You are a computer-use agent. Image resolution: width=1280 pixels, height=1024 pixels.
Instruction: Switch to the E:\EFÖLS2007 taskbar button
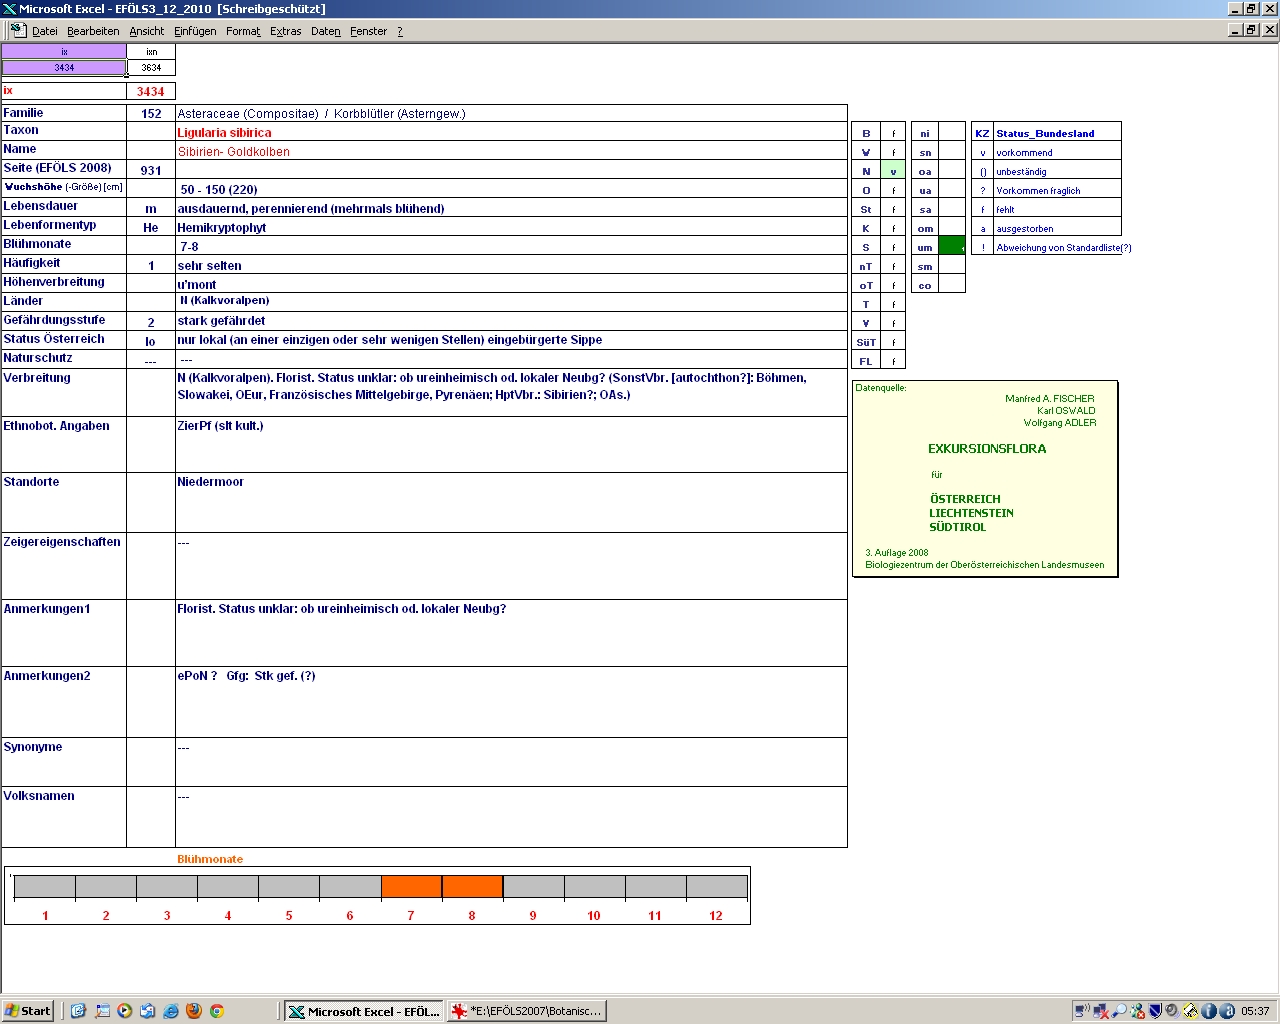click(x=526, y=1011)
